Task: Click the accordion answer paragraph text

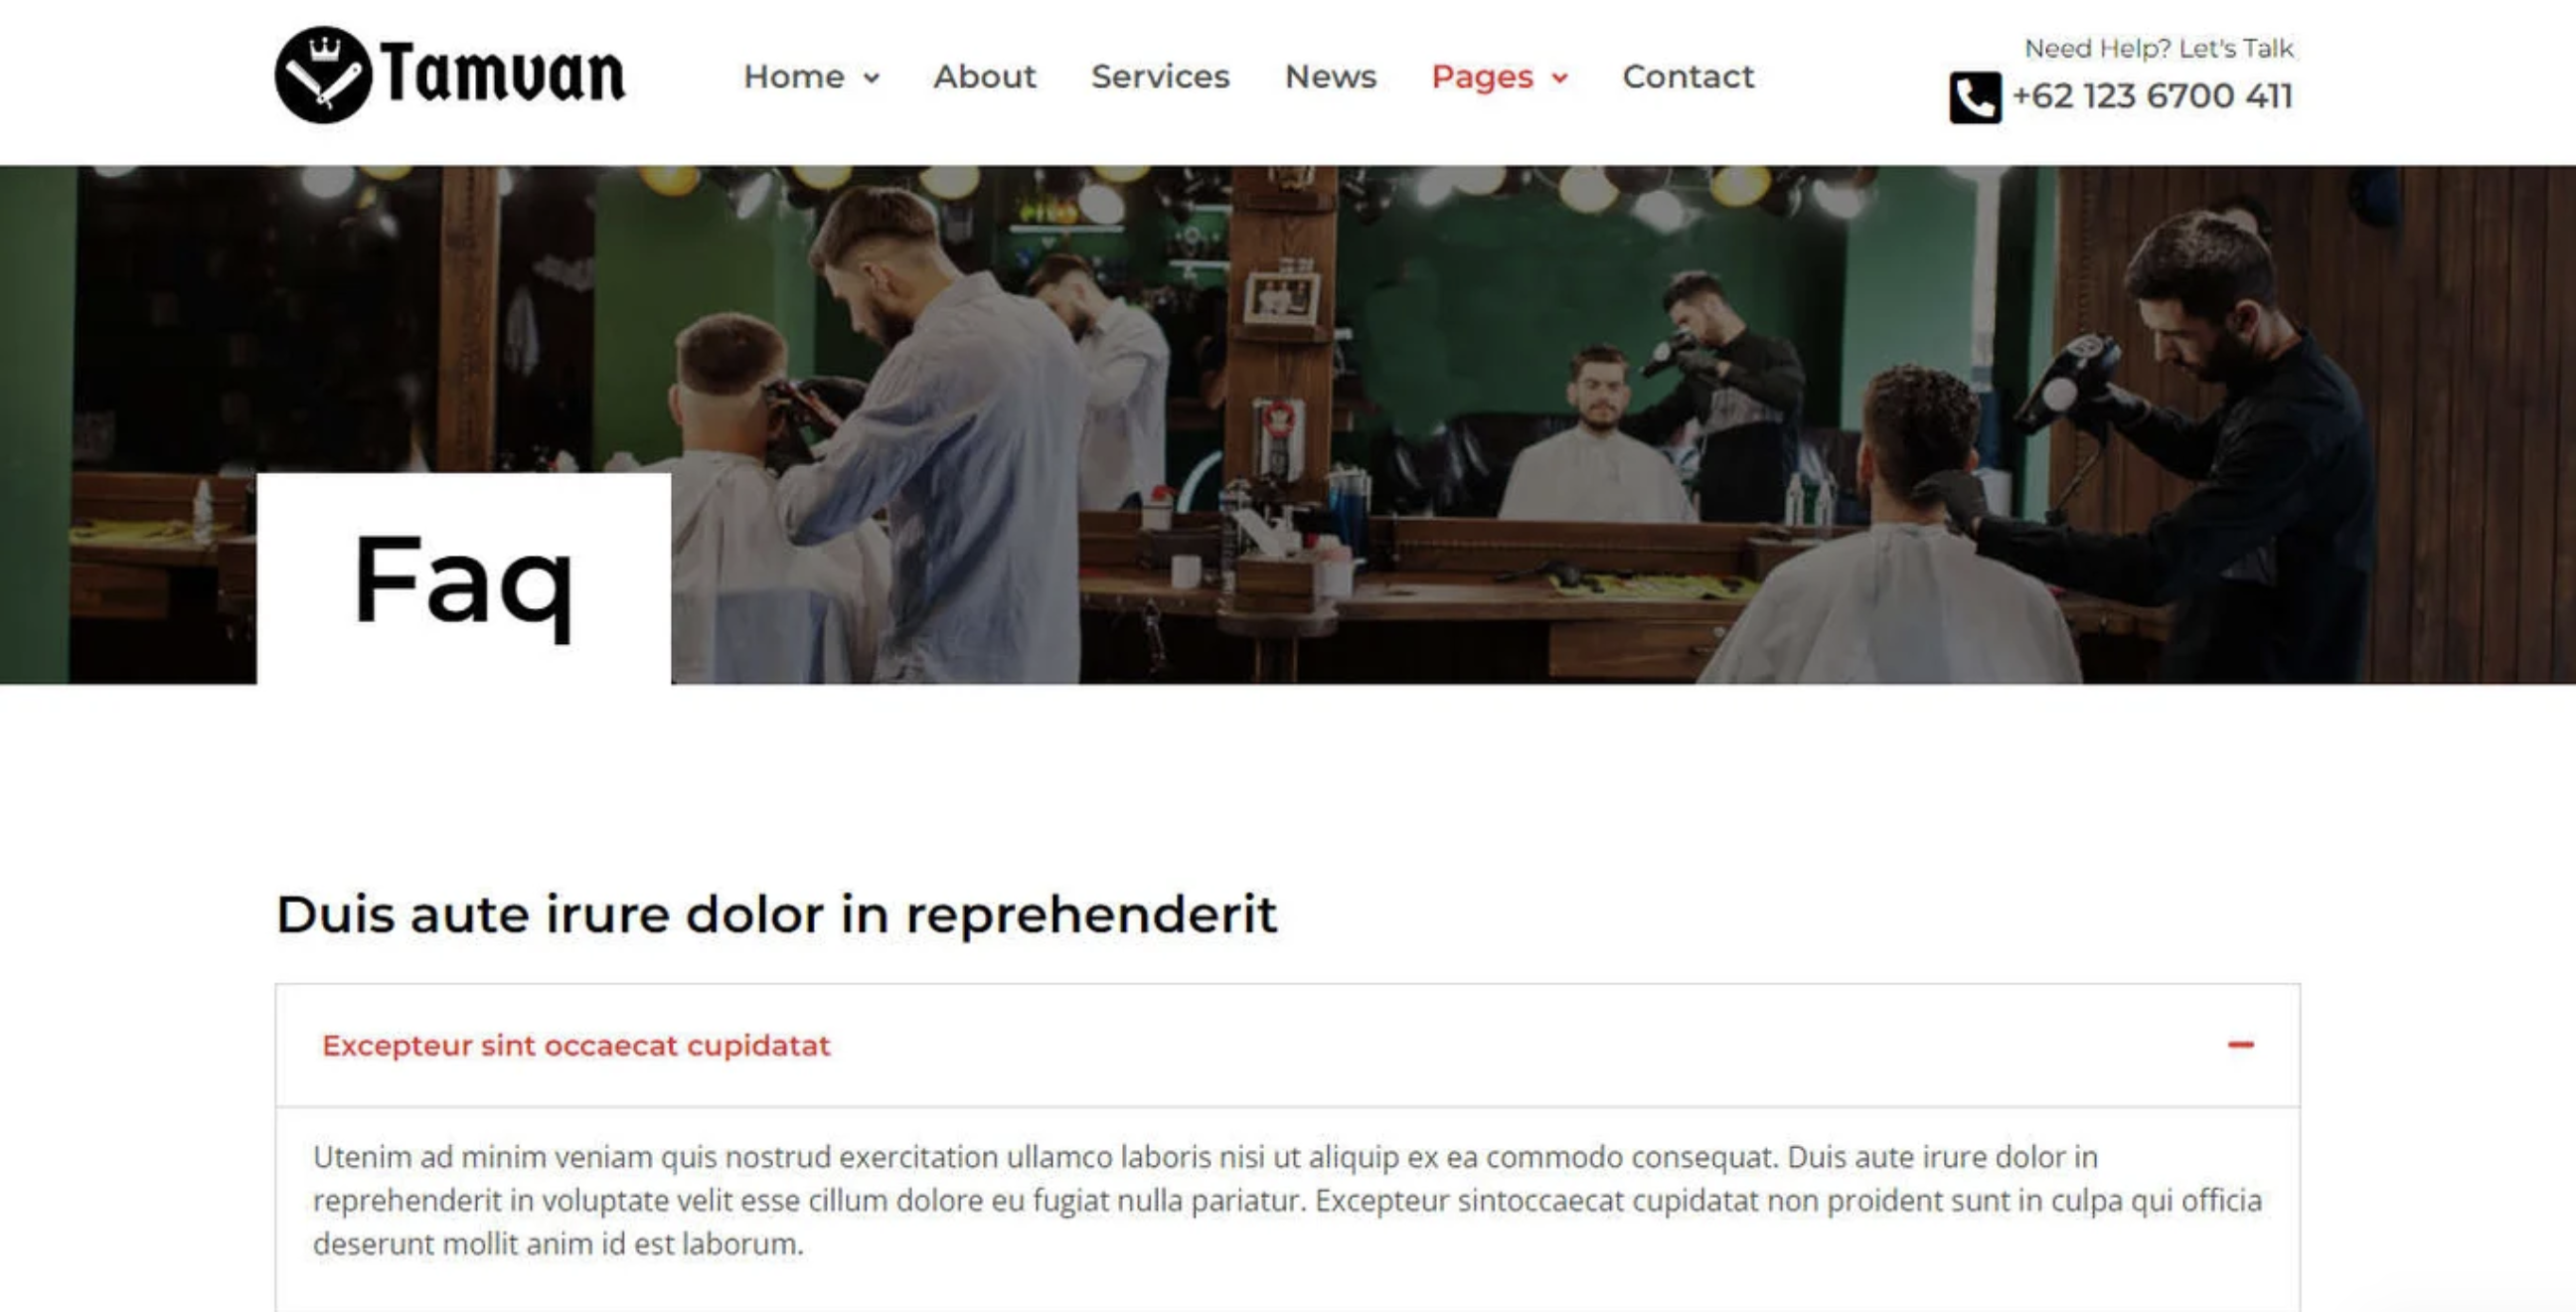Action: 1287,1200
